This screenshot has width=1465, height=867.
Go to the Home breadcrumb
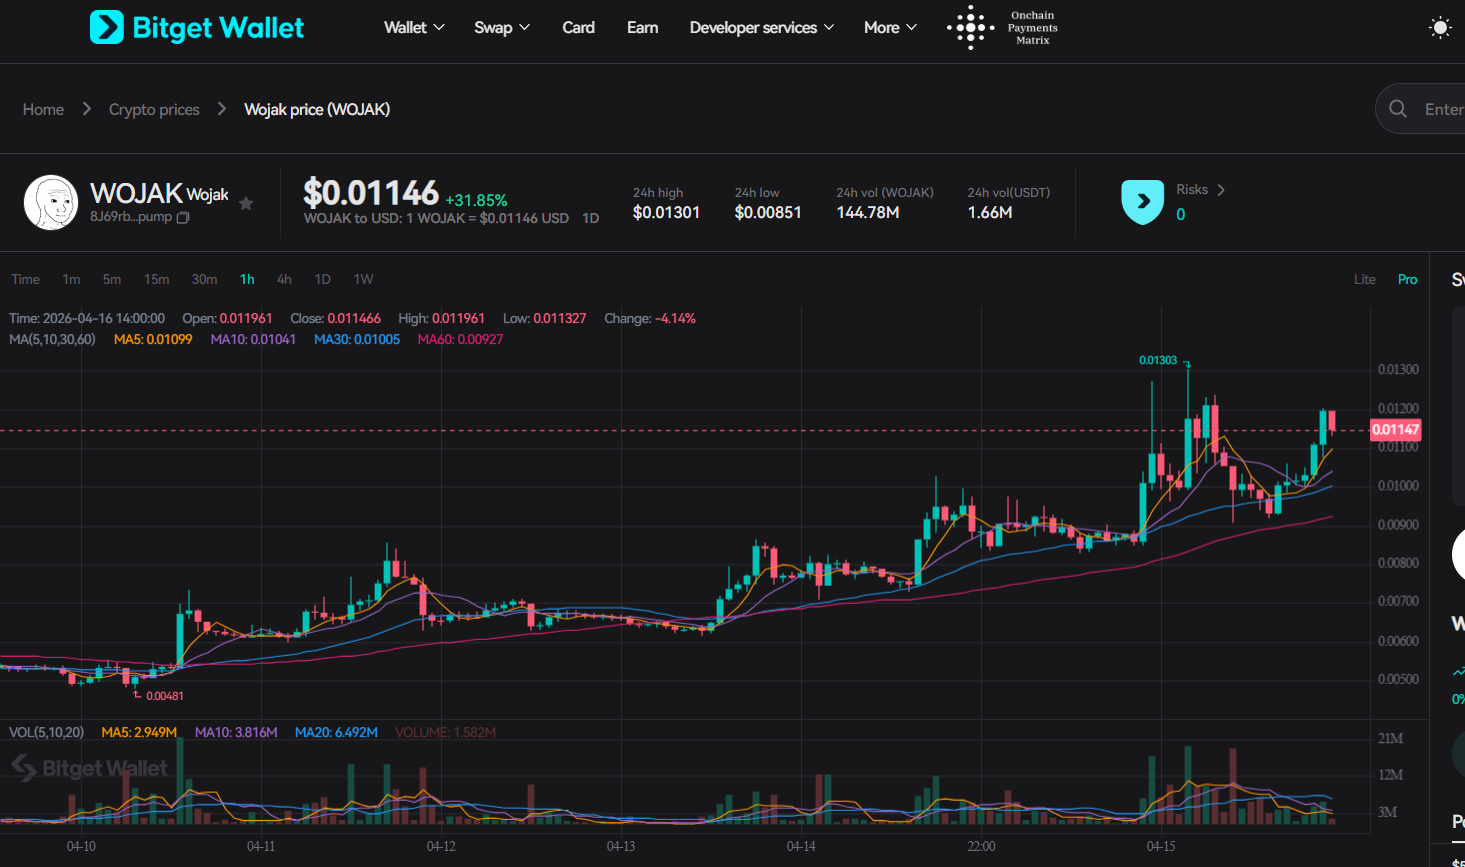[43, 109]
